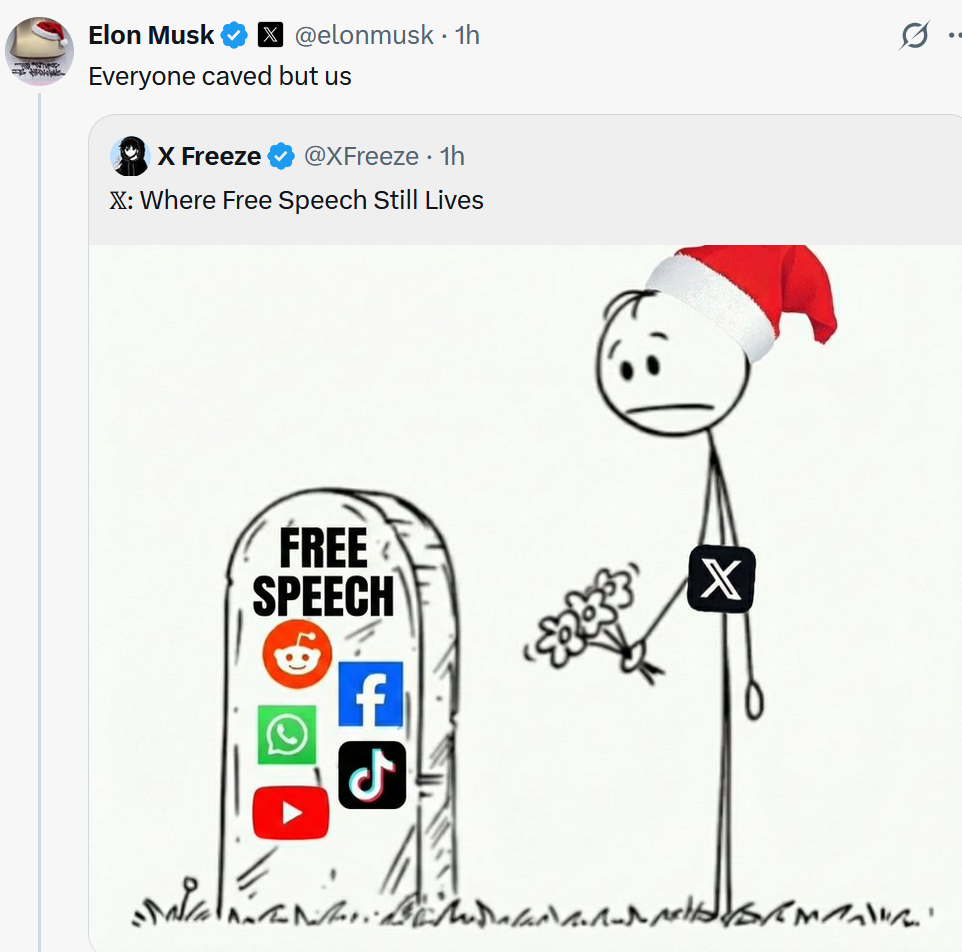Click the YouTube logo on the tombstone

coord(290,812)
